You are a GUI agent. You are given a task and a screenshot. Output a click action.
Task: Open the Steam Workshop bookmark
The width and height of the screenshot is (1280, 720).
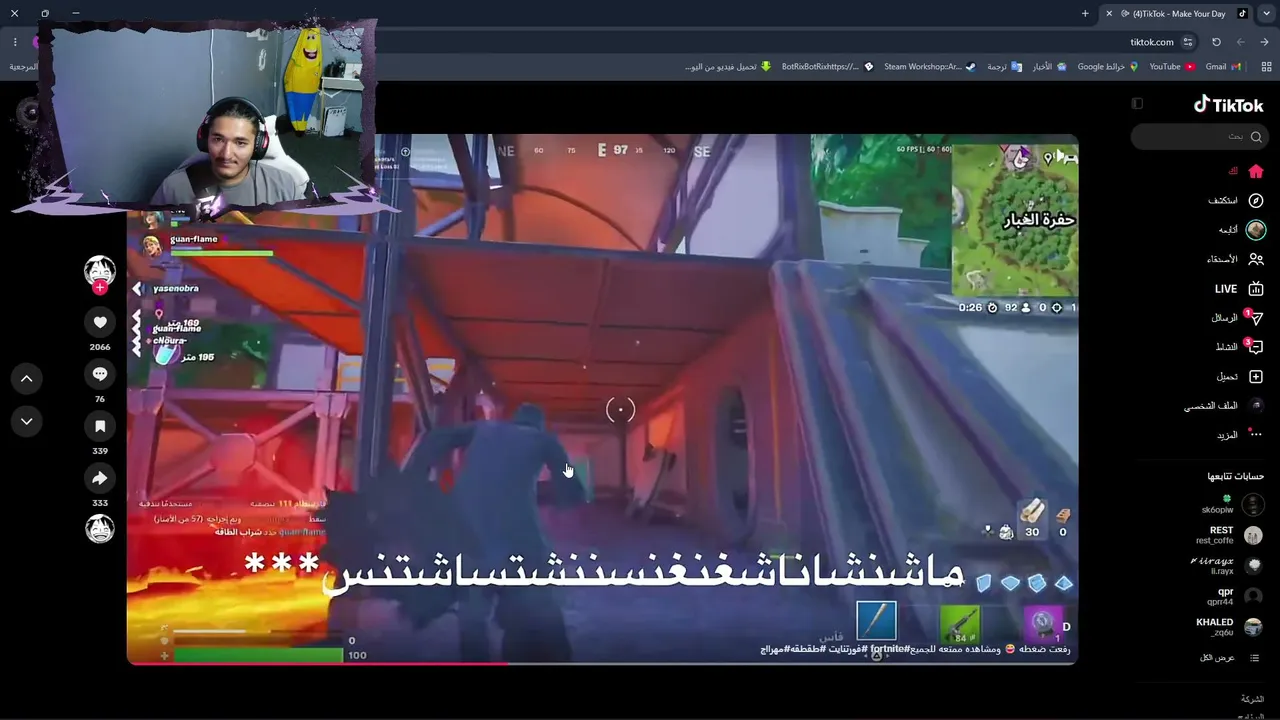click(930, 67)
